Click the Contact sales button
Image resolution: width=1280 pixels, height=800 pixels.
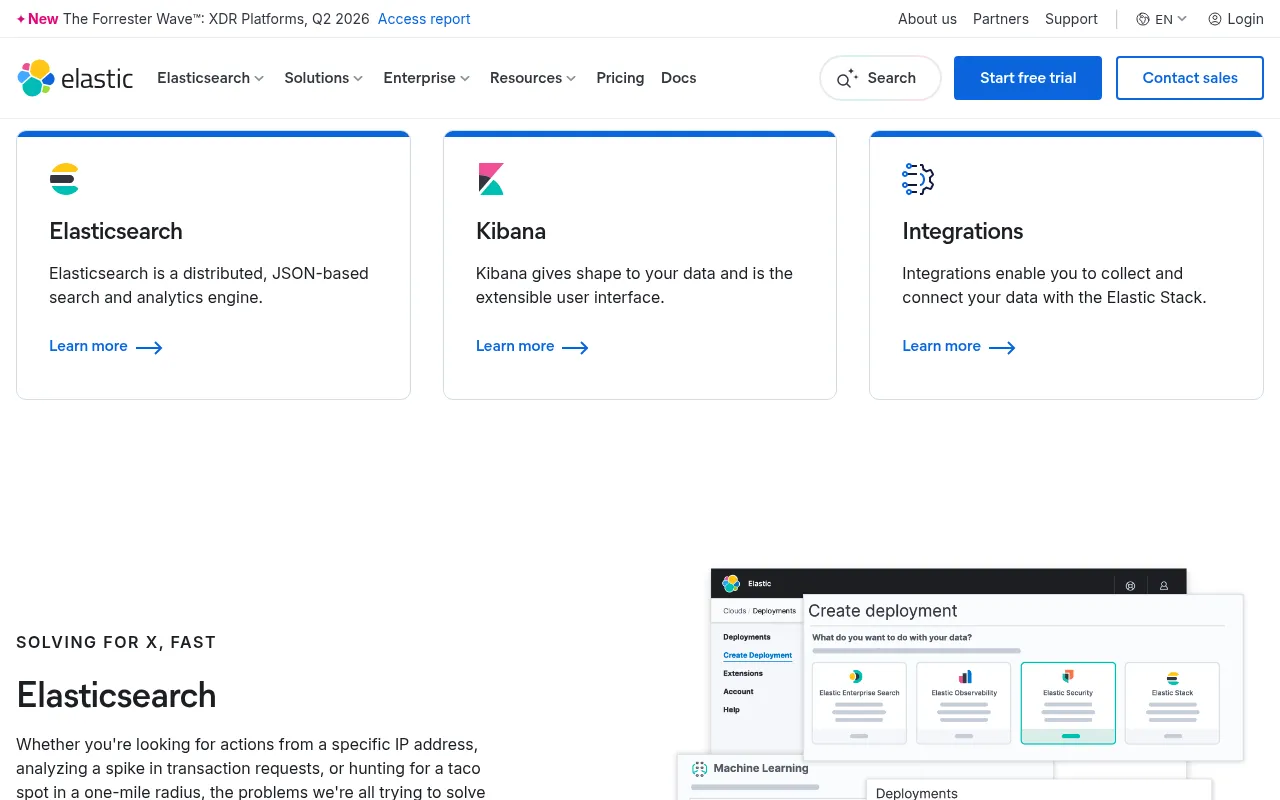click(x=1190, y=78)
